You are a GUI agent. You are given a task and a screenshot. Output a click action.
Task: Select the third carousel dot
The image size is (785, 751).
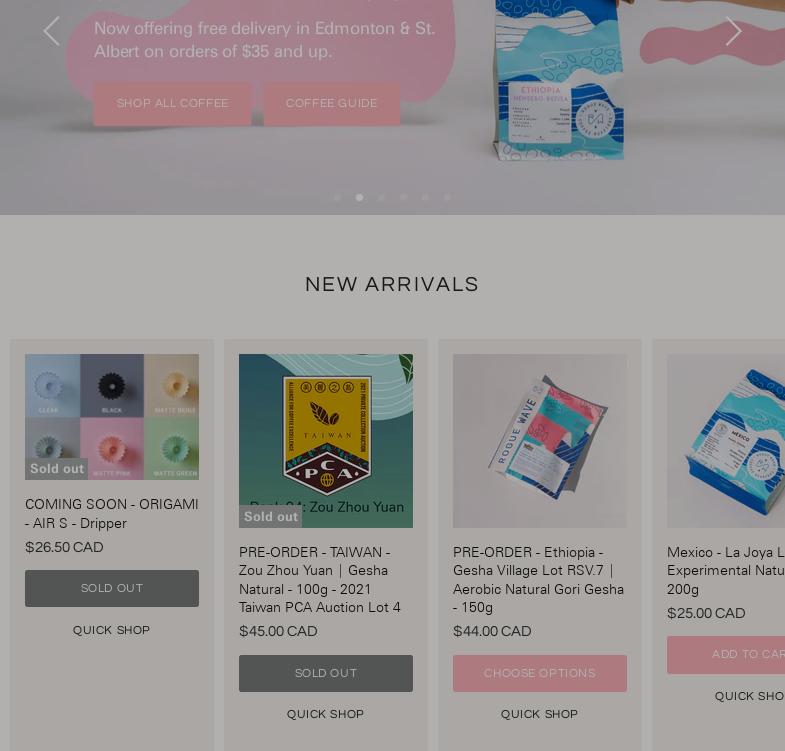(381, 198)
